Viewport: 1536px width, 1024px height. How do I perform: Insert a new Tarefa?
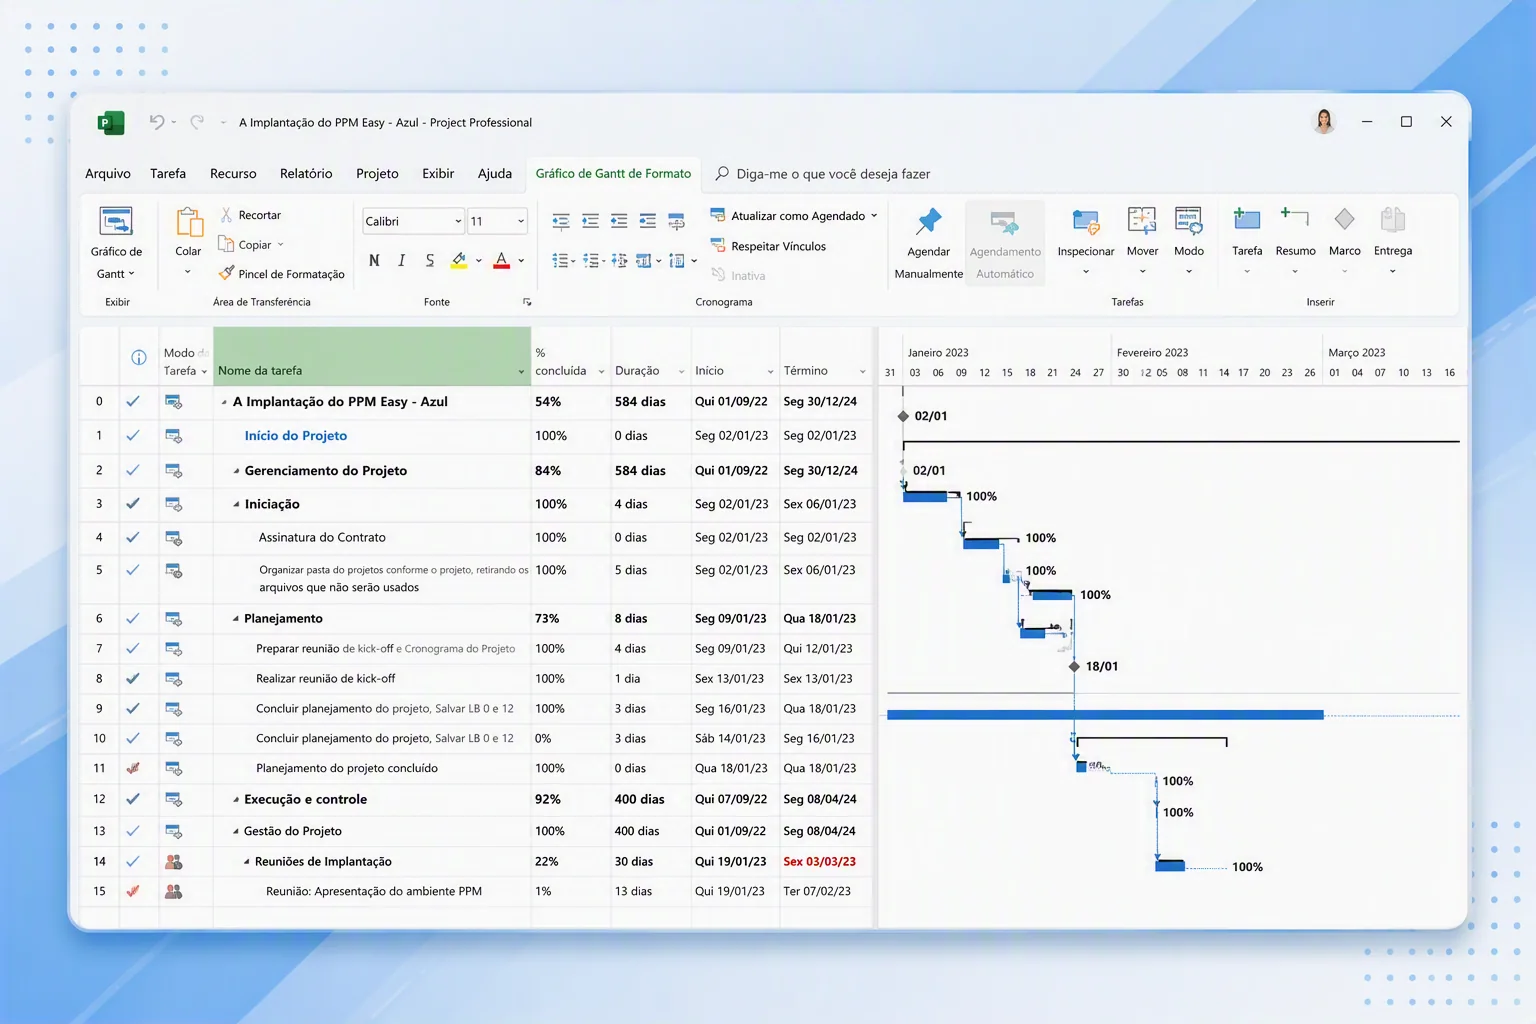pos(1247,241)
